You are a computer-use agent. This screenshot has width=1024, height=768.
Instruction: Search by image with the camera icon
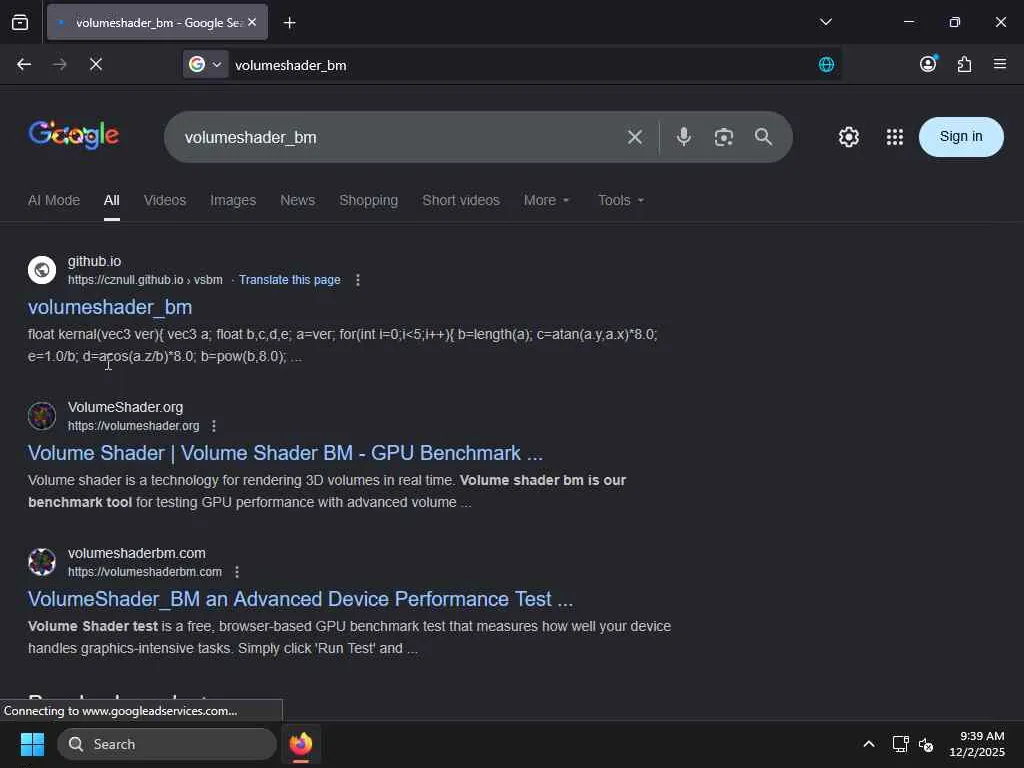(724, 137)
